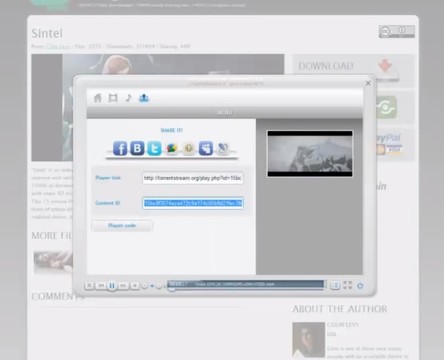
Task: Share using the Google Buzz icon
Action: click(x=171, y=149)
